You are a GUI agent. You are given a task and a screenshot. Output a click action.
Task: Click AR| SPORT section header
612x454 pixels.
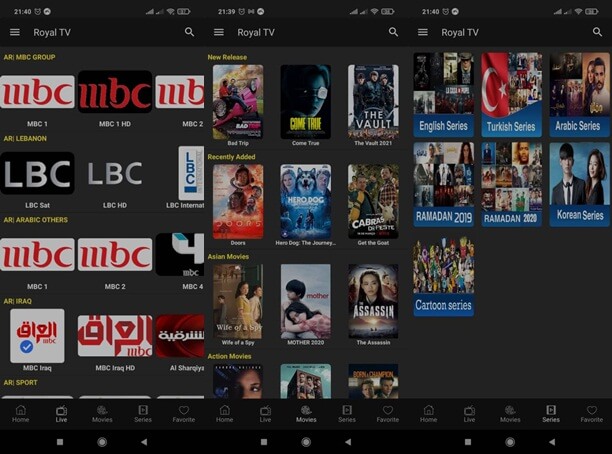click(x=20, y=383)
